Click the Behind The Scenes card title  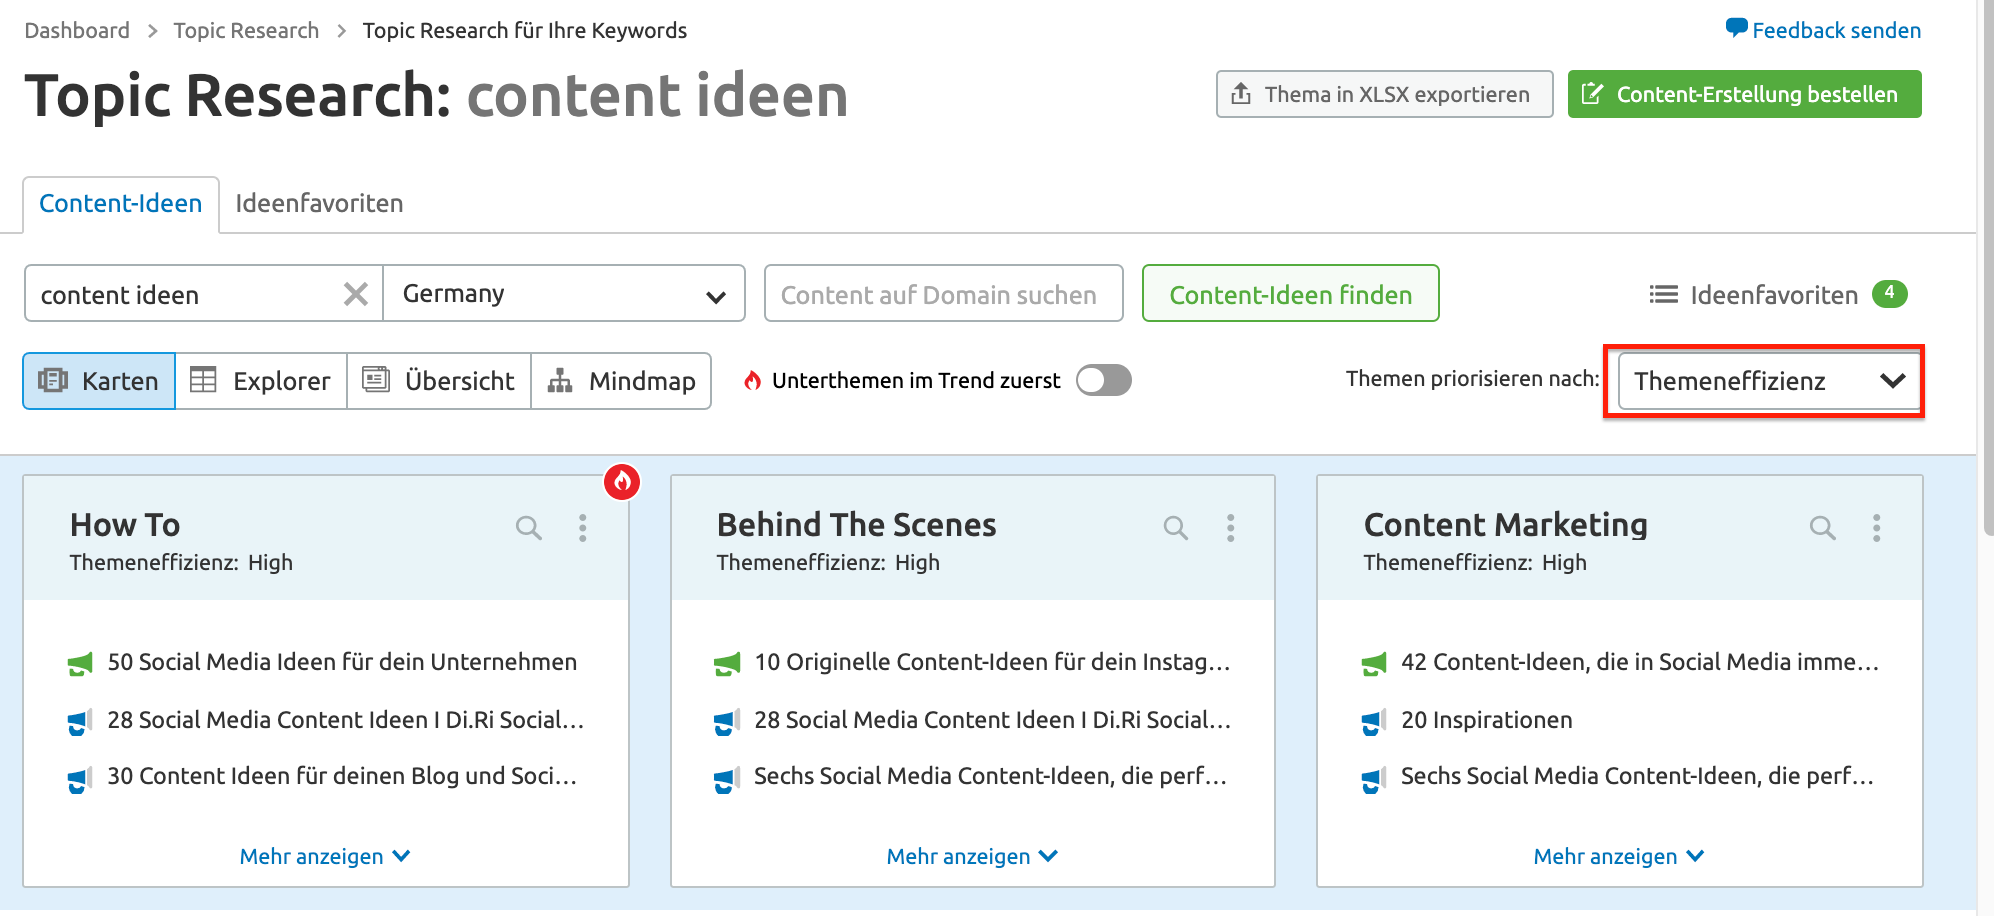point(856,525)
